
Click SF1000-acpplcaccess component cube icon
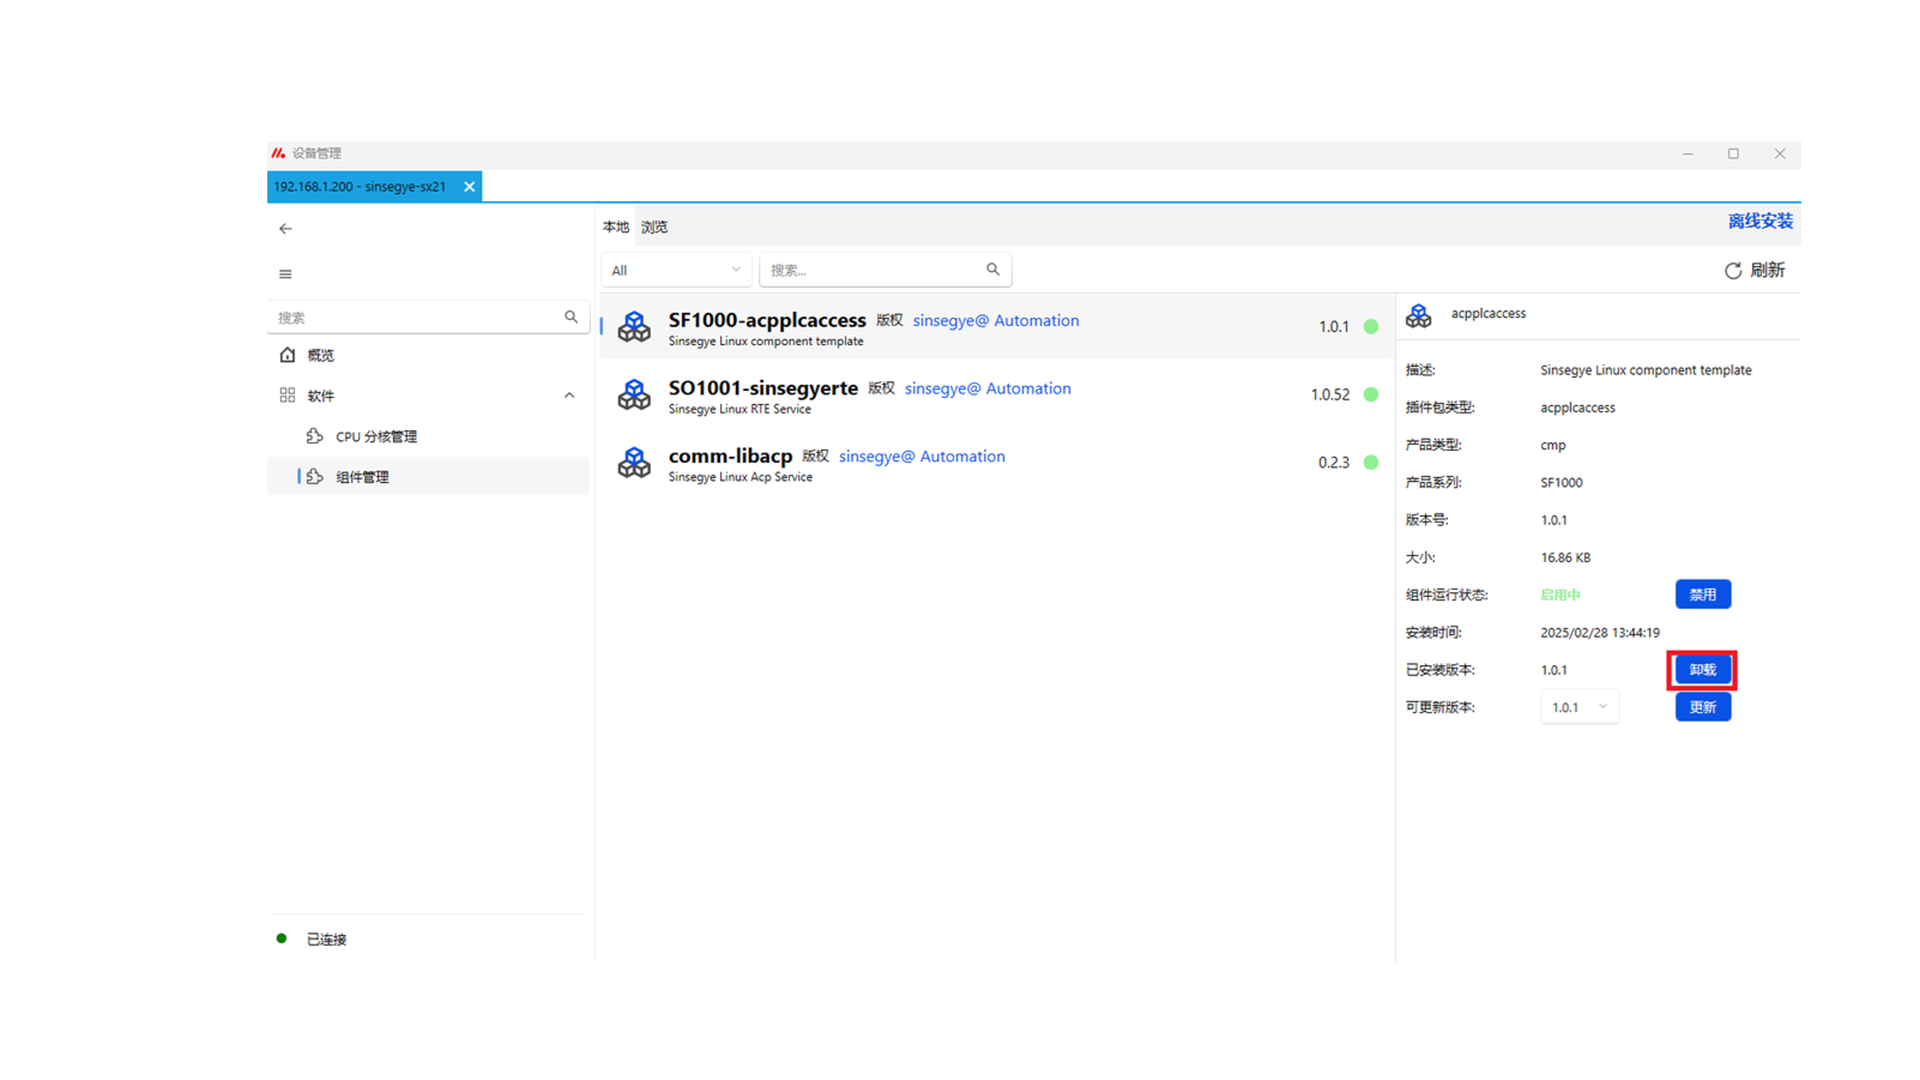point(634,327)
